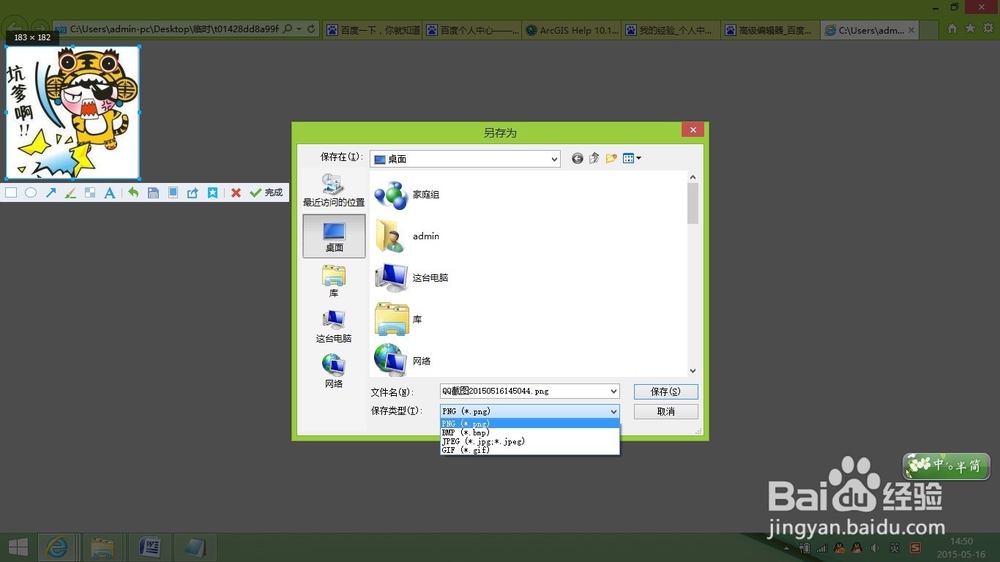Select the text annotation tool
Screen dimensions: 1000x562
point(110,193)
